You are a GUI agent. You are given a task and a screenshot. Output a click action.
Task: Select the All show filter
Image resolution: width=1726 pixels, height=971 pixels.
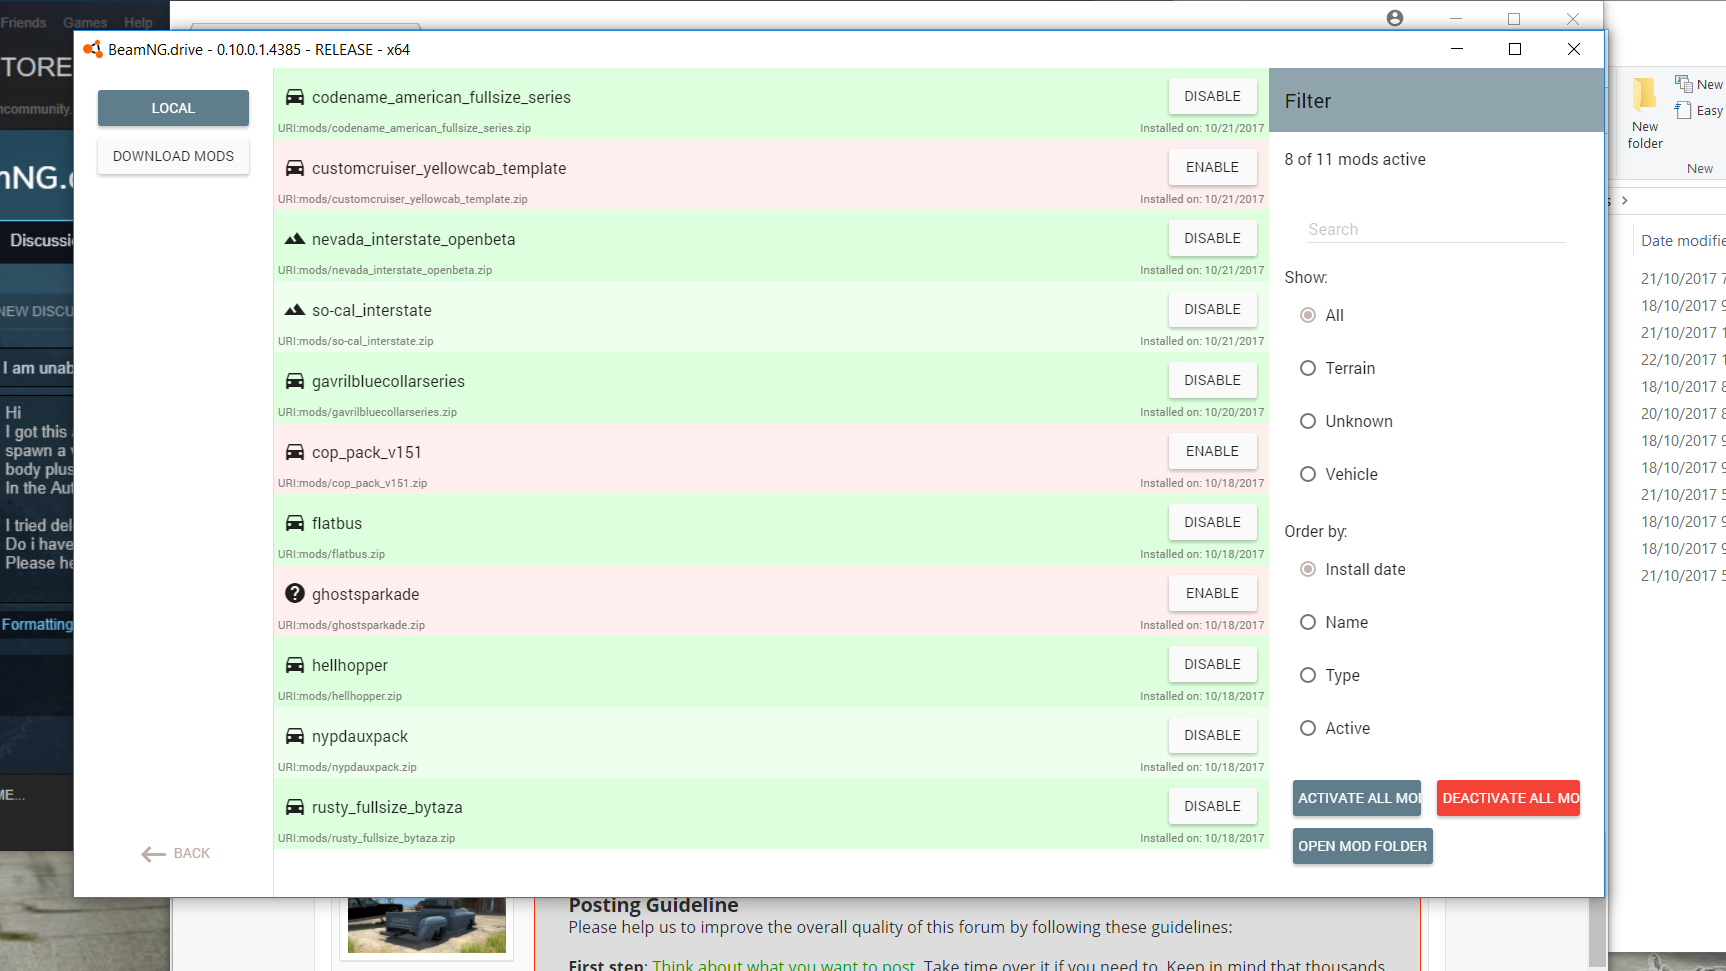point(1308,315)
